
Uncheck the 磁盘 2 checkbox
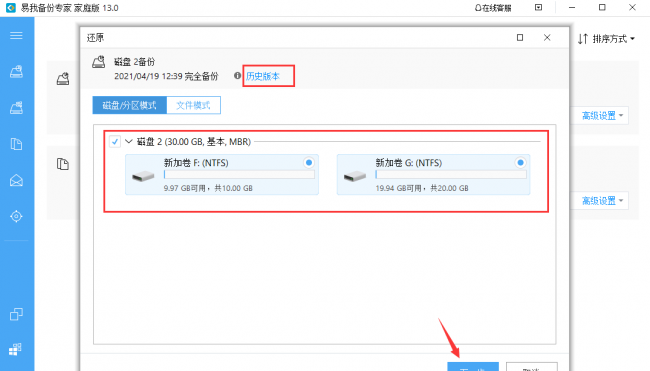[x=115, y=142]
